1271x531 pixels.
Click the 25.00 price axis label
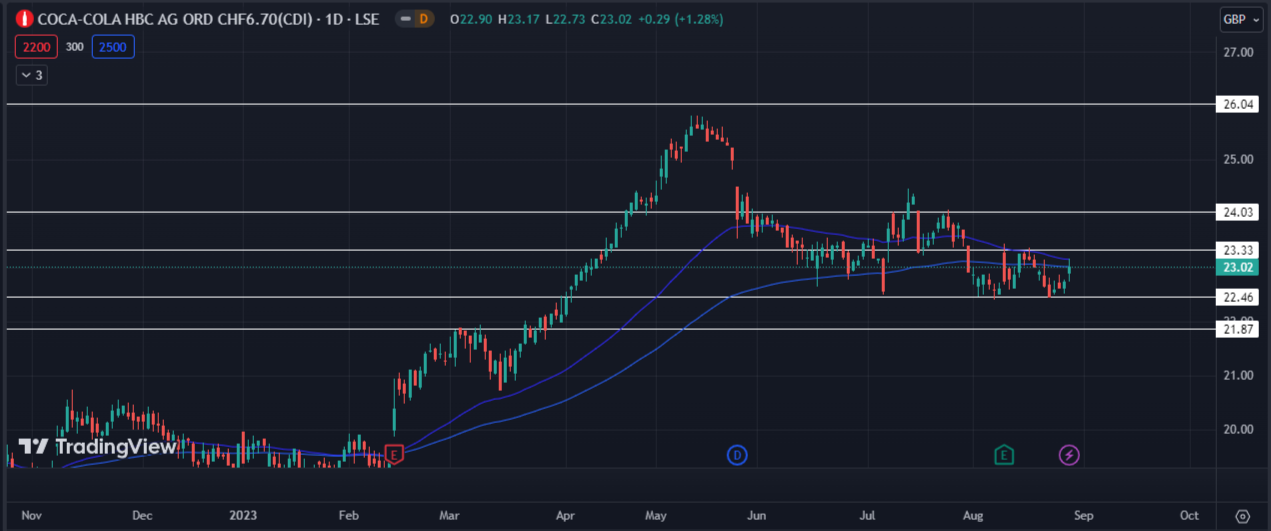[x=1237, y=159]
